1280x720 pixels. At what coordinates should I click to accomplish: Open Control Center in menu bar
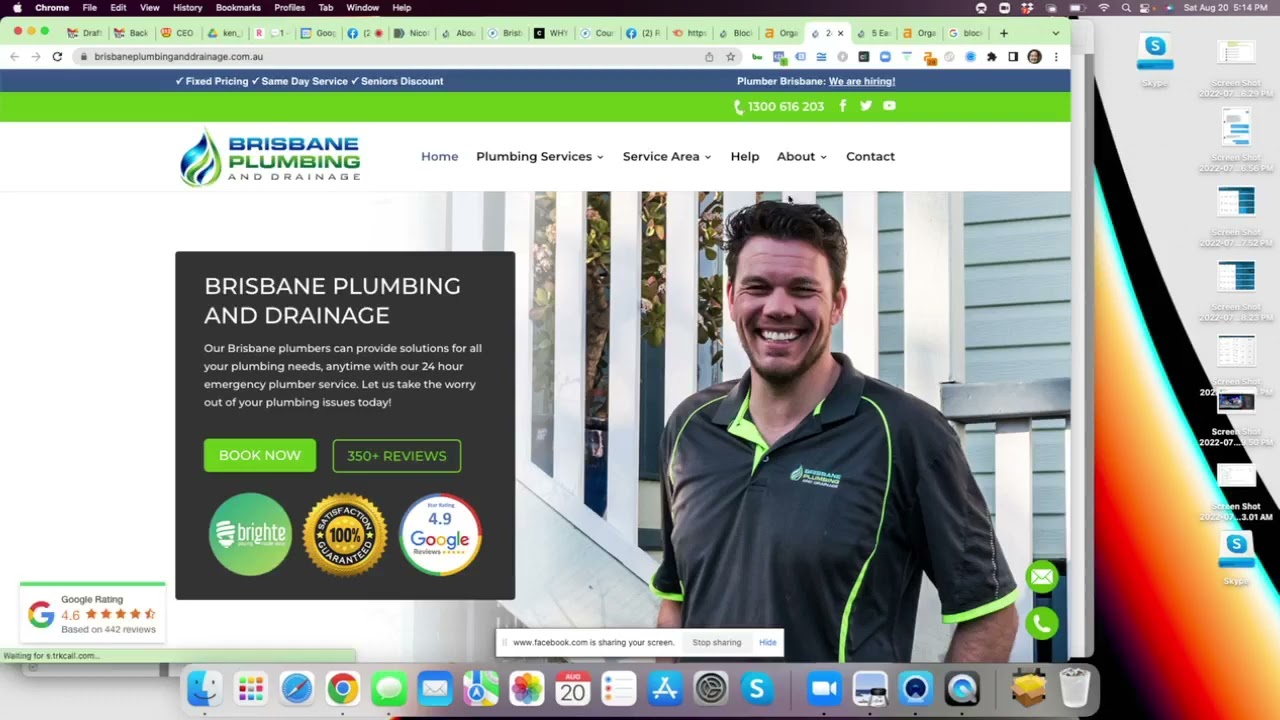tap(1147, 8)
